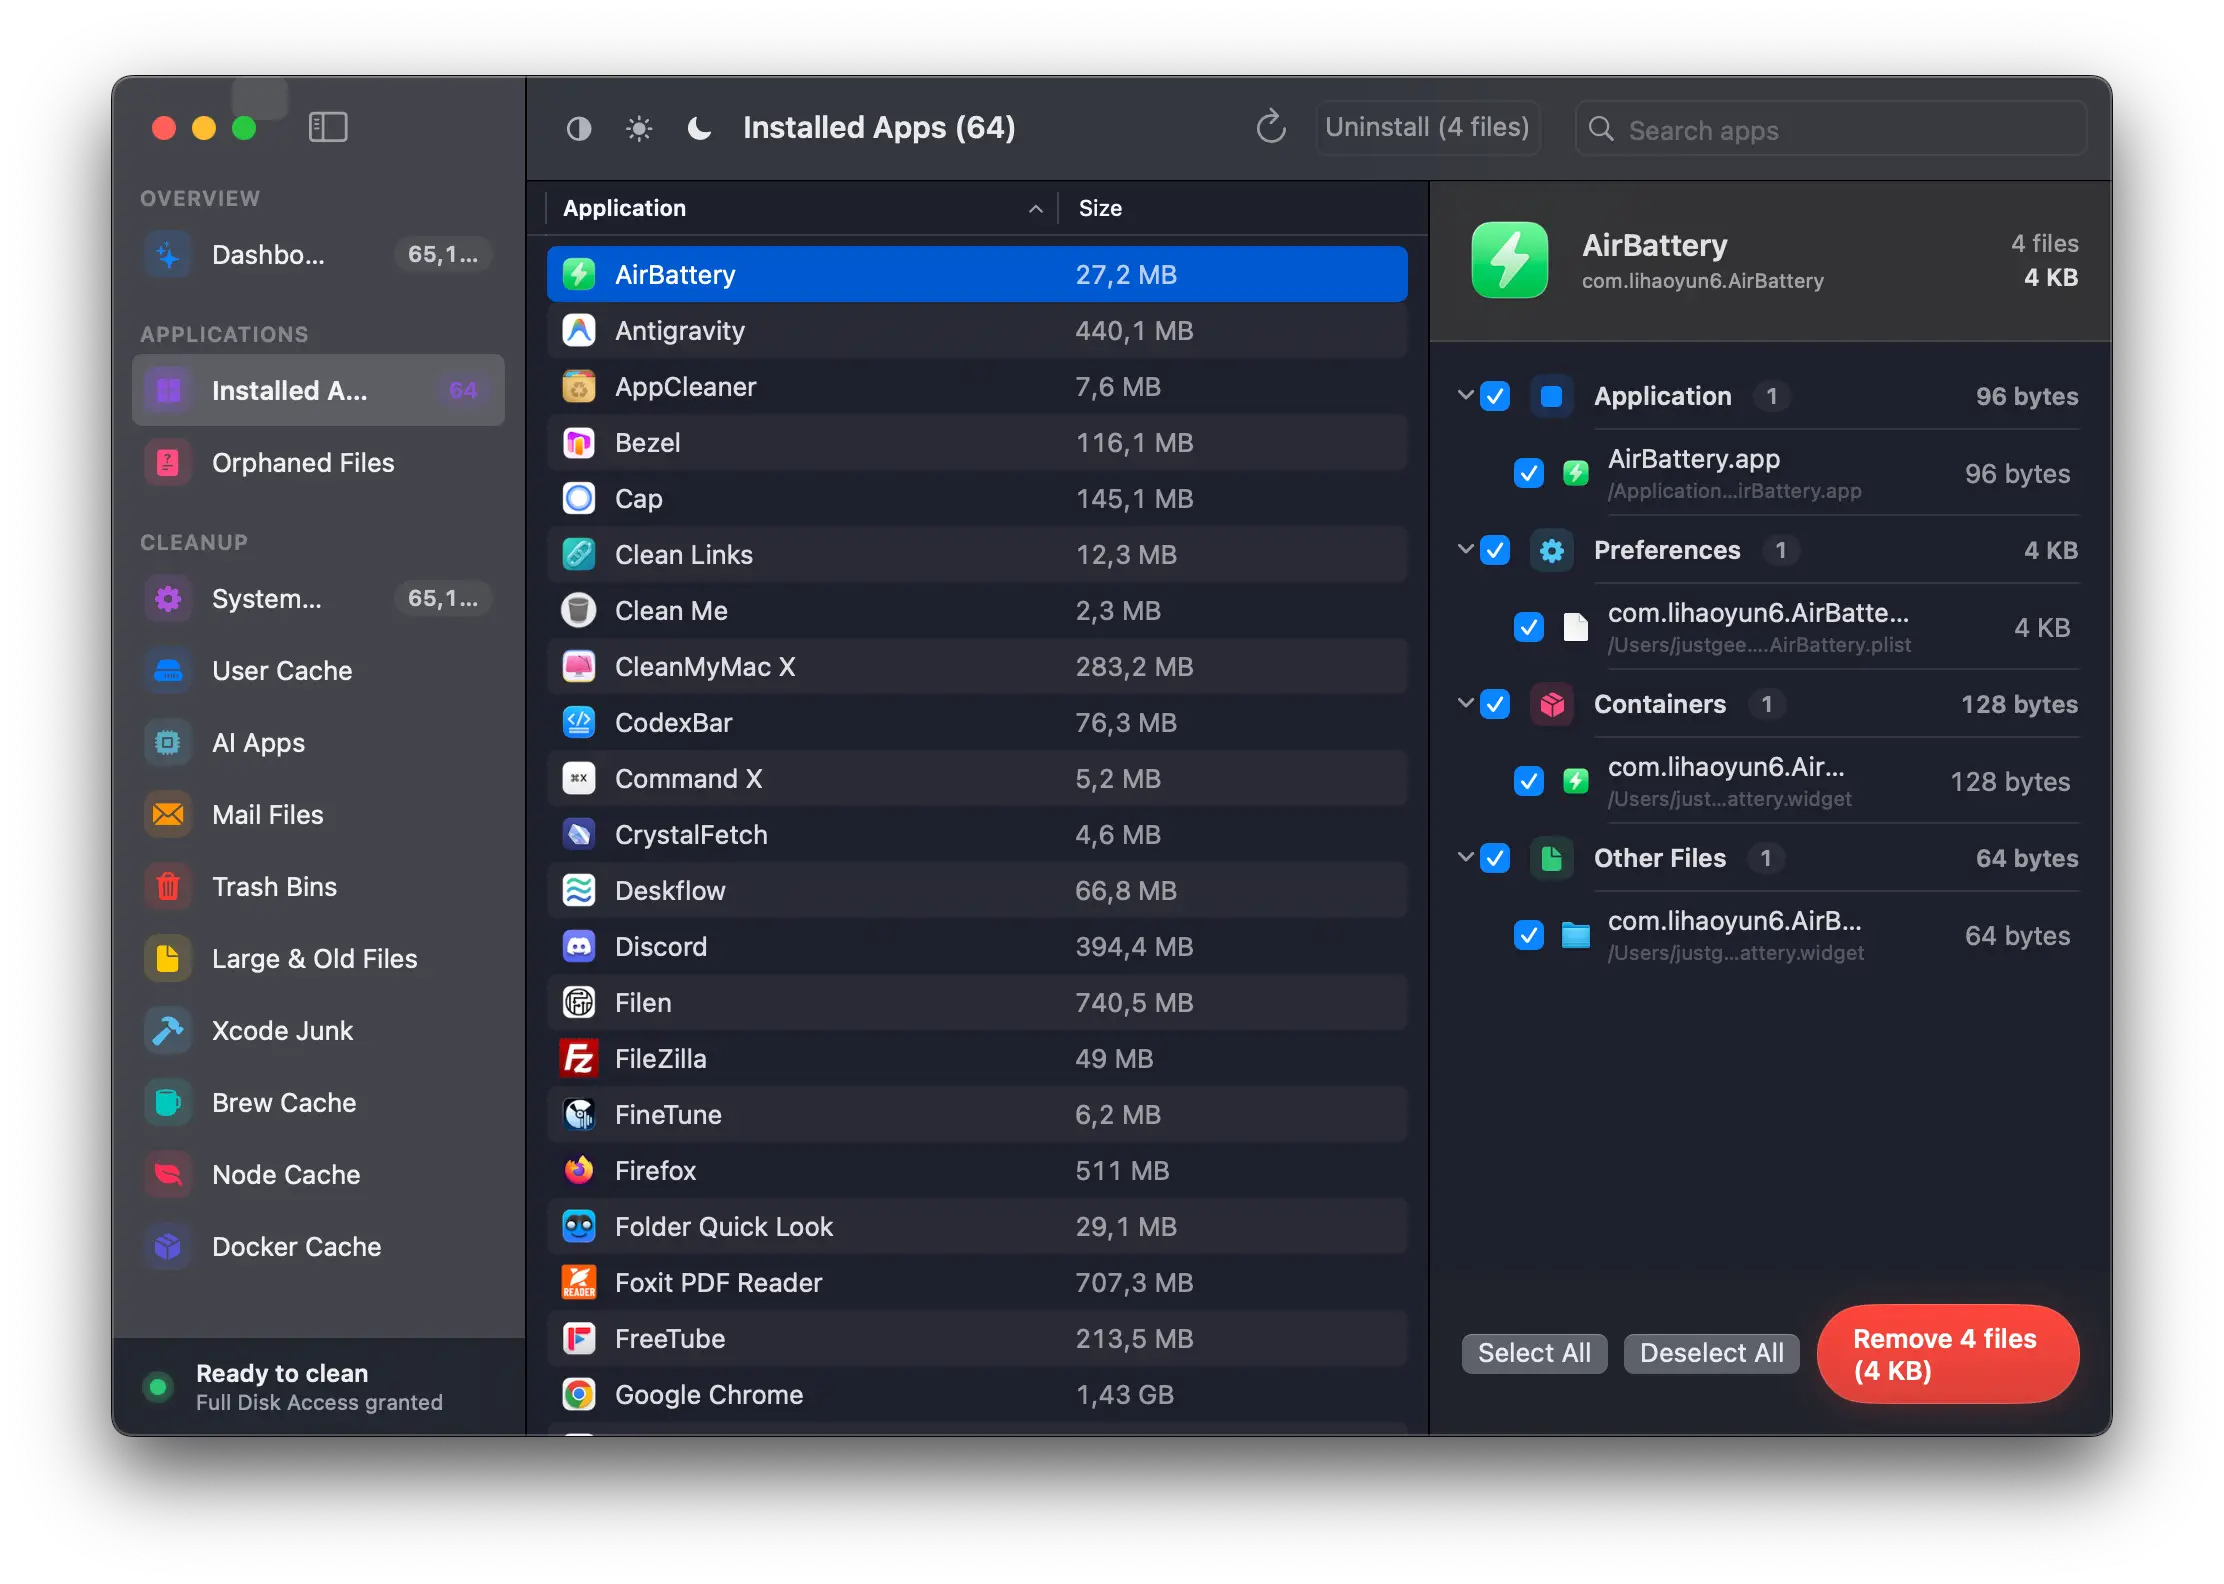Click Remove 4 files (4 KB) button
The width and height of the screenshot is (2224, 1584).
point(1947,1354)
